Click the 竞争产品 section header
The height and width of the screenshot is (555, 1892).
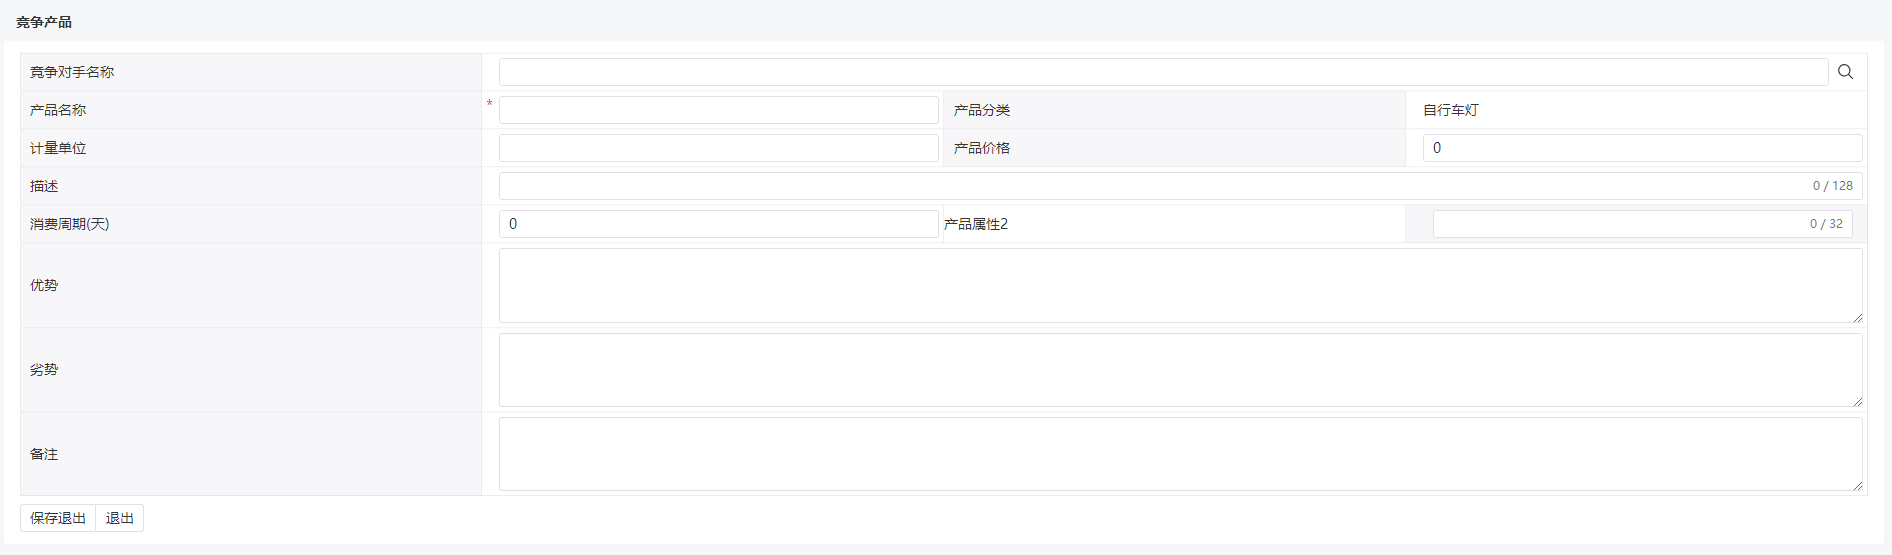(x=44, y=22)
